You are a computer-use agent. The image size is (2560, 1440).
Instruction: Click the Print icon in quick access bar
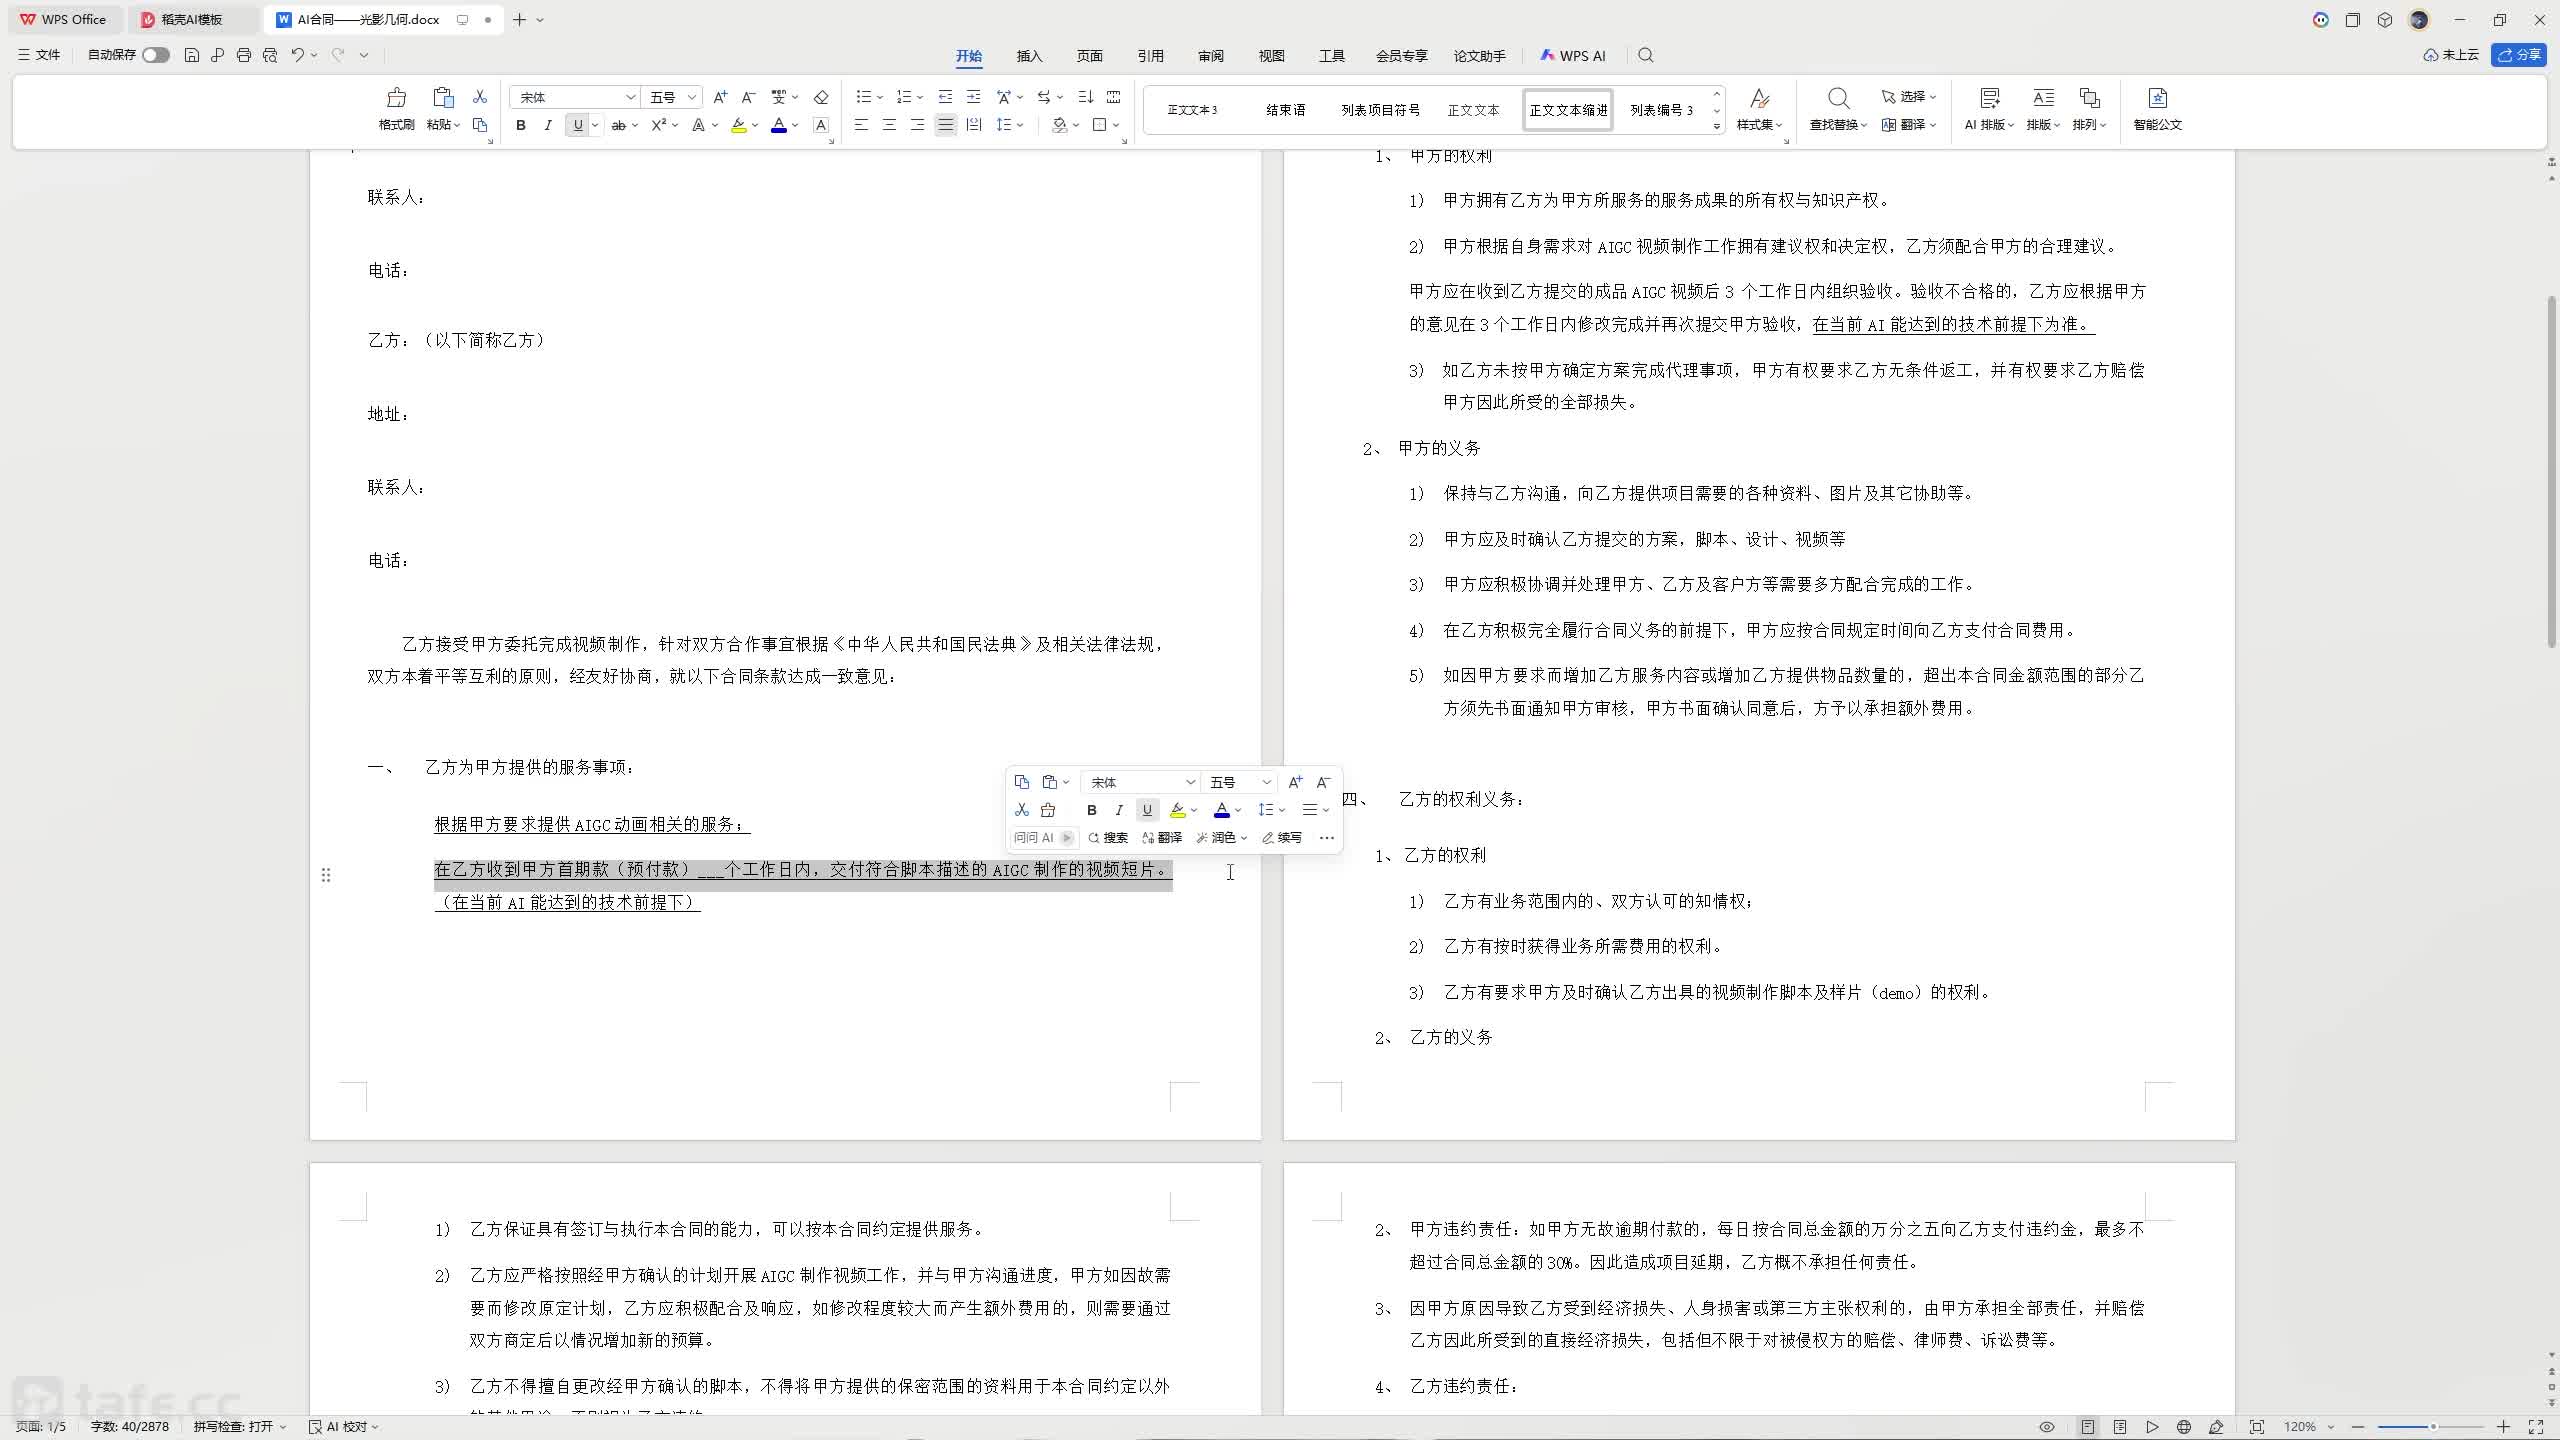(244, 55)
